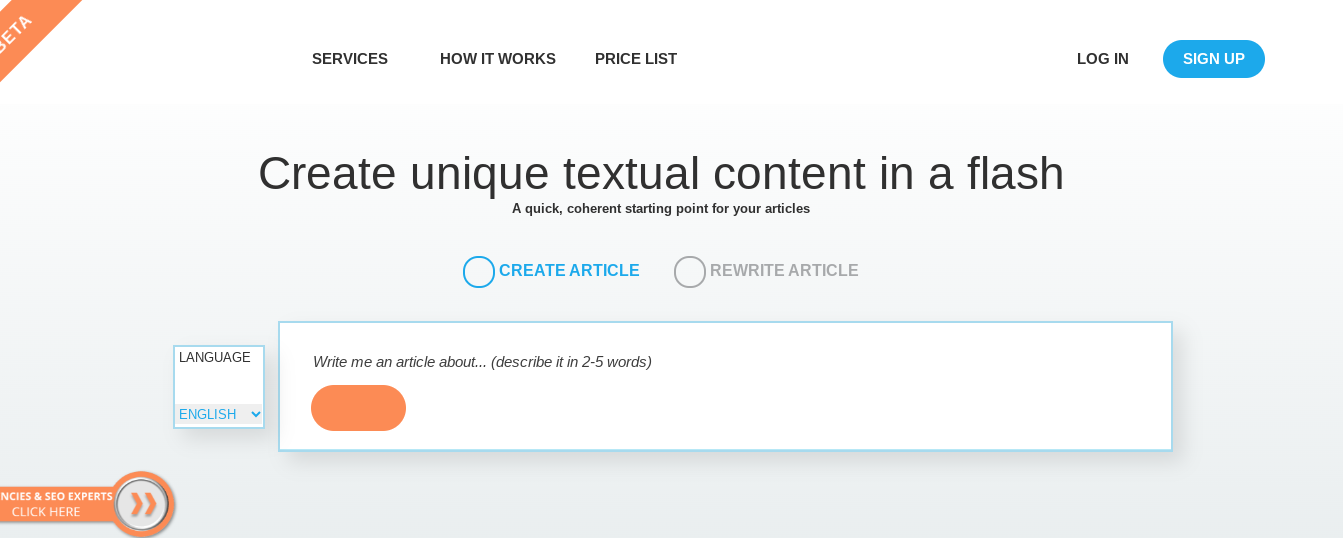The height and width of the screenshot is (538, 1343).
Task: Click the CREATE ARTICLE label text
Action: (x=569, y=271)
